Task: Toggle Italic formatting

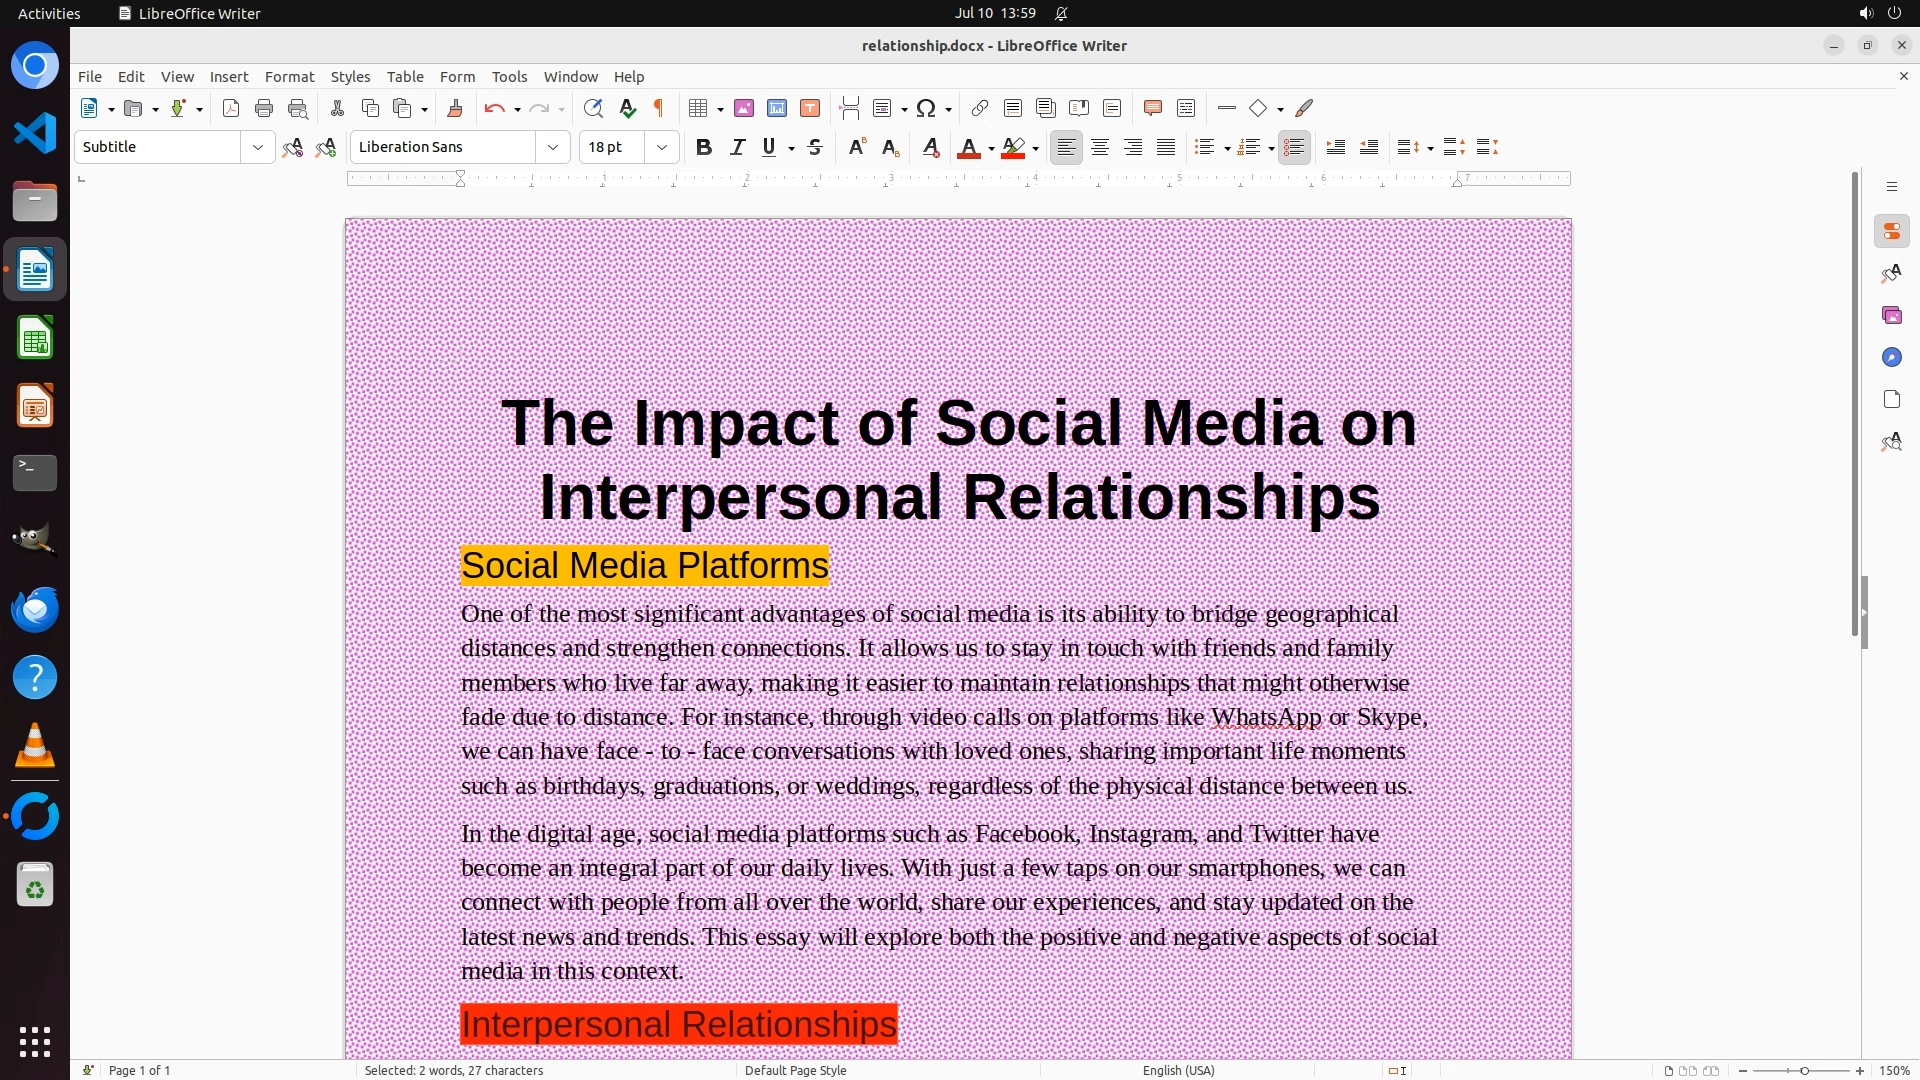Action: click(737, 147)
